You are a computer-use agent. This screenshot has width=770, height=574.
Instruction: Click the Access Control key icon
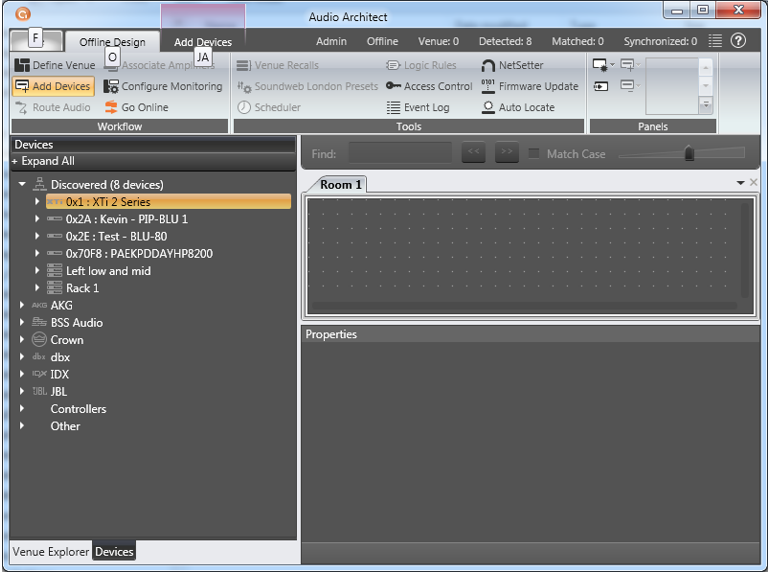(x=393, y=87)
